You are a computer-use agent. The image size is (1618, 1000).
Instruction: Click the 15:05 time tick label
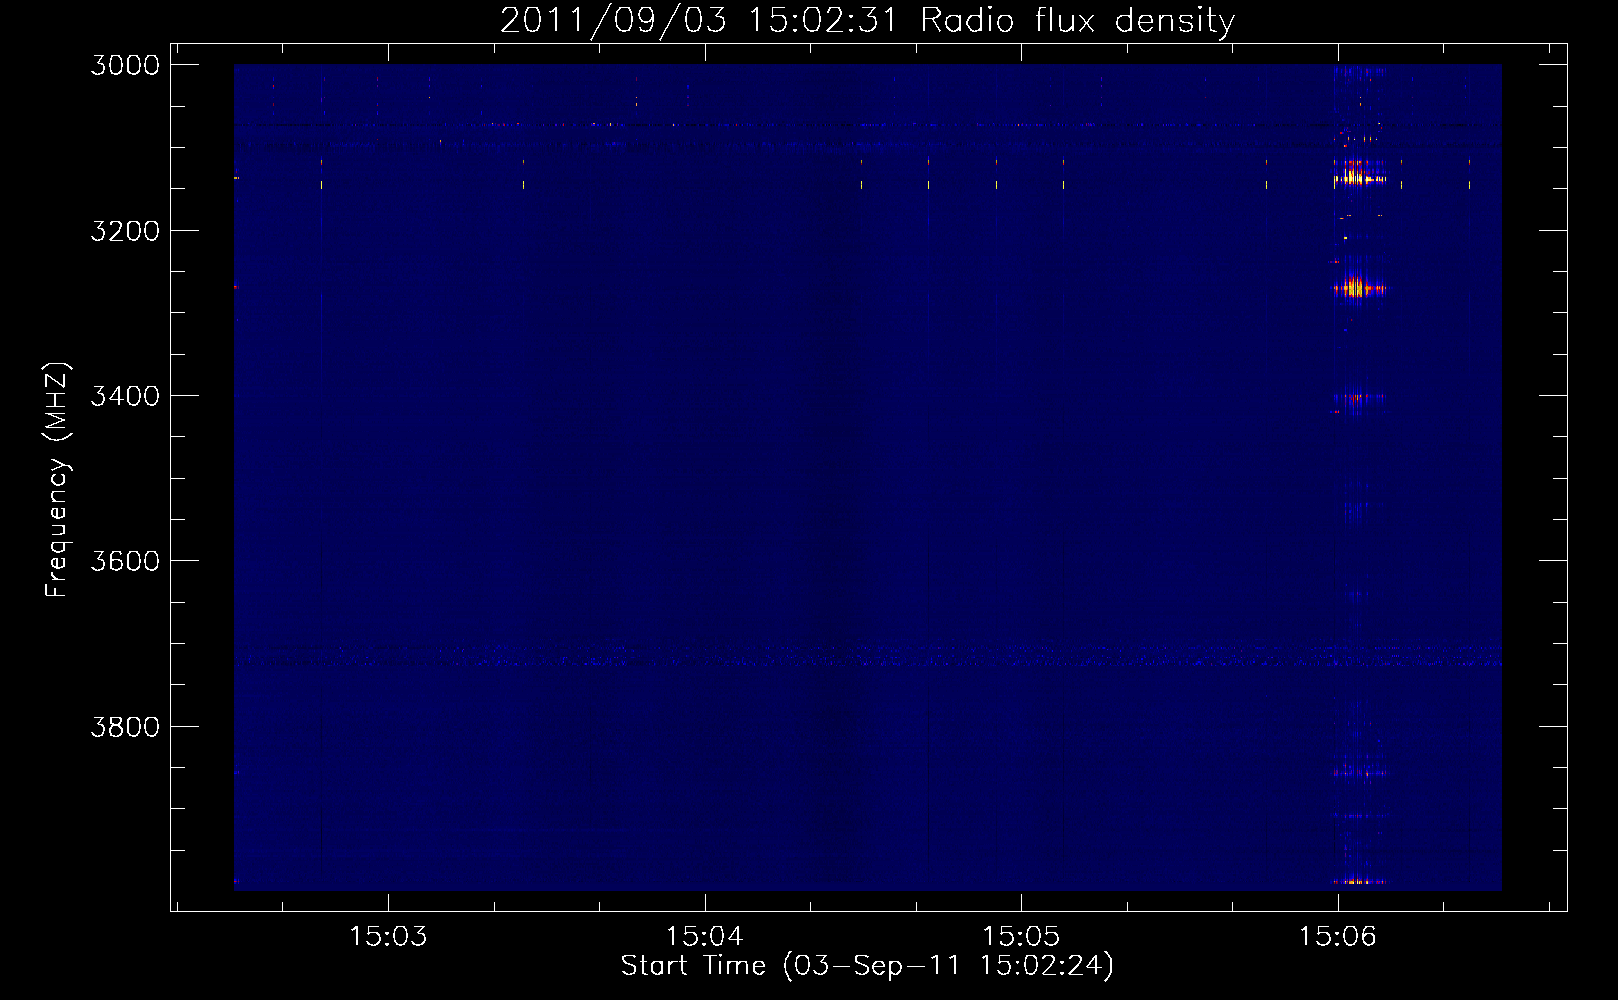(x=1021, y=937)
